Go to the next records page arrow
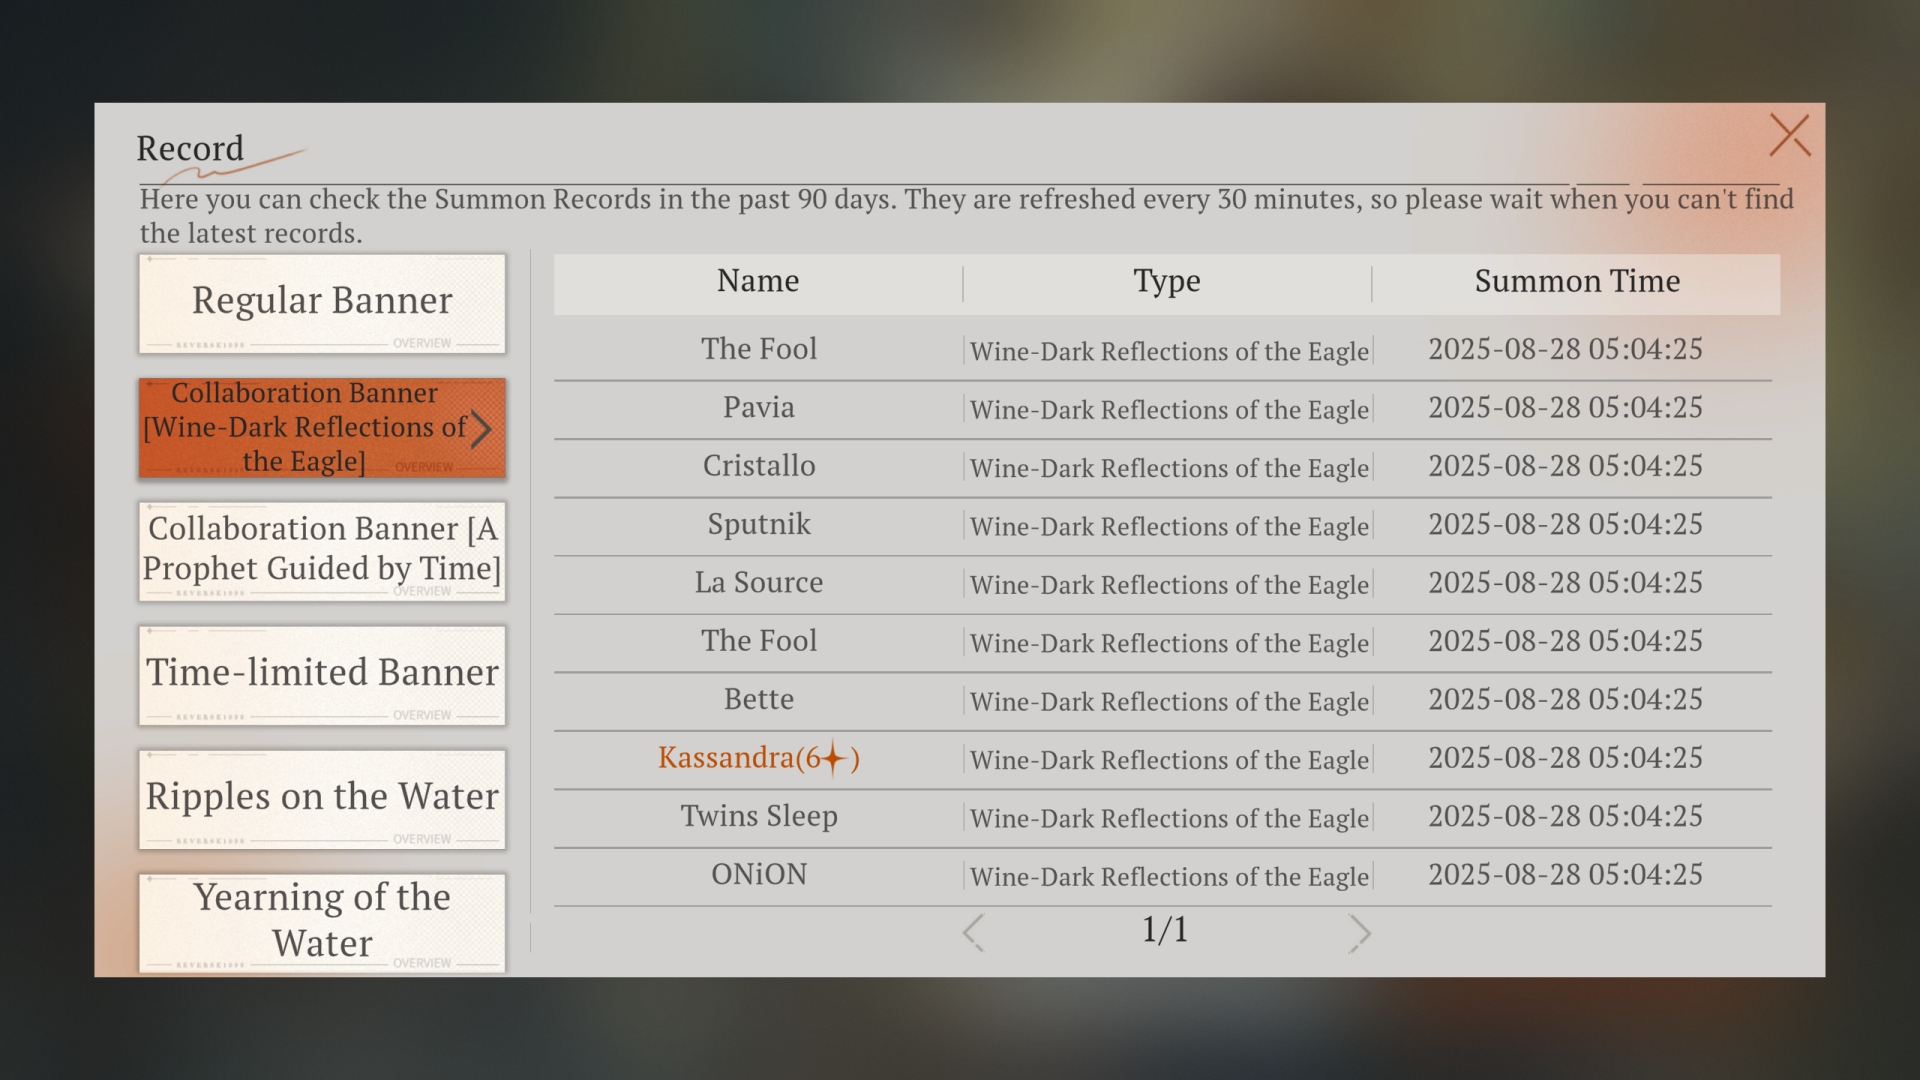The image size is (1920, 1080). point(1358,932)
